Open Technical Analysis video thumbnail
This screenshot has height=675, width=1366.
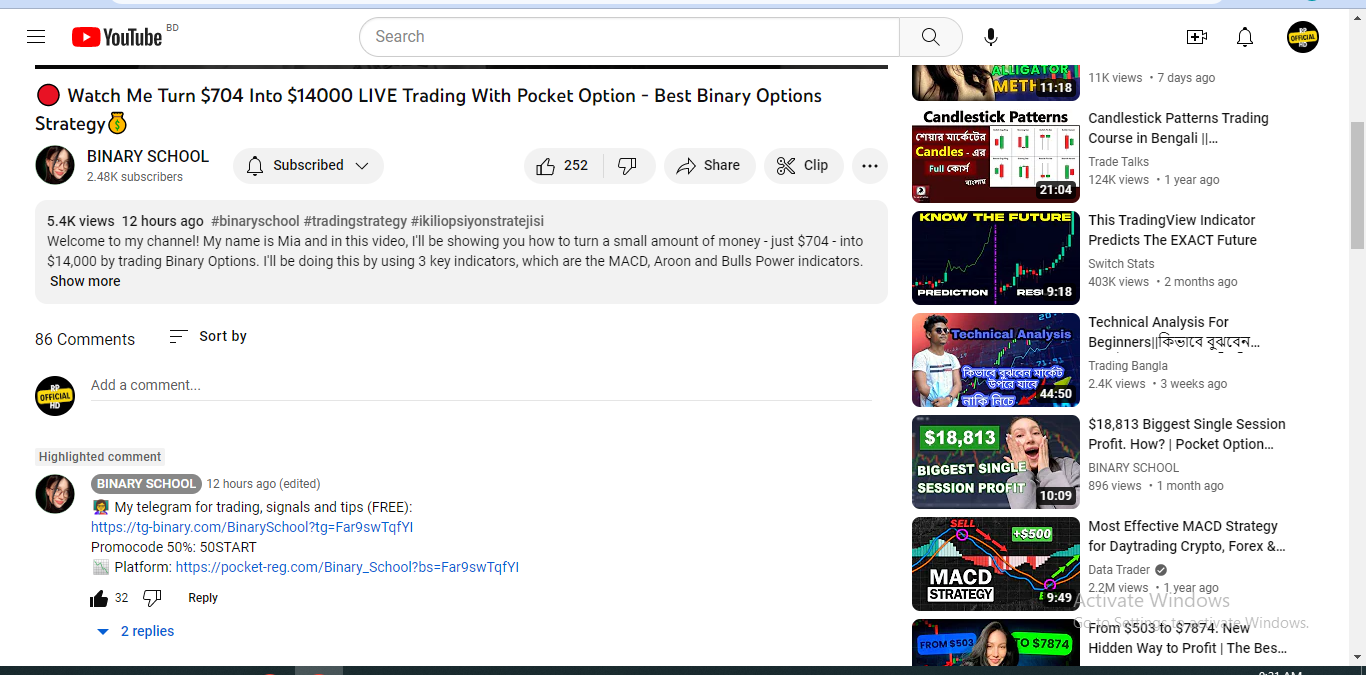tap(996, 360)
